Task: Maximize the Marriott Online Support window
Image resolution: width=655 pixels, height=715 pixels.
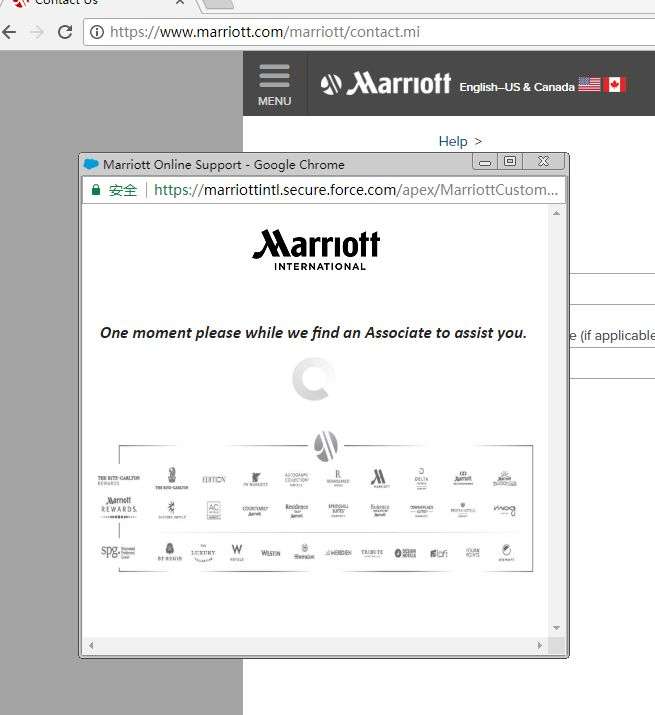Action: [510, 161]
